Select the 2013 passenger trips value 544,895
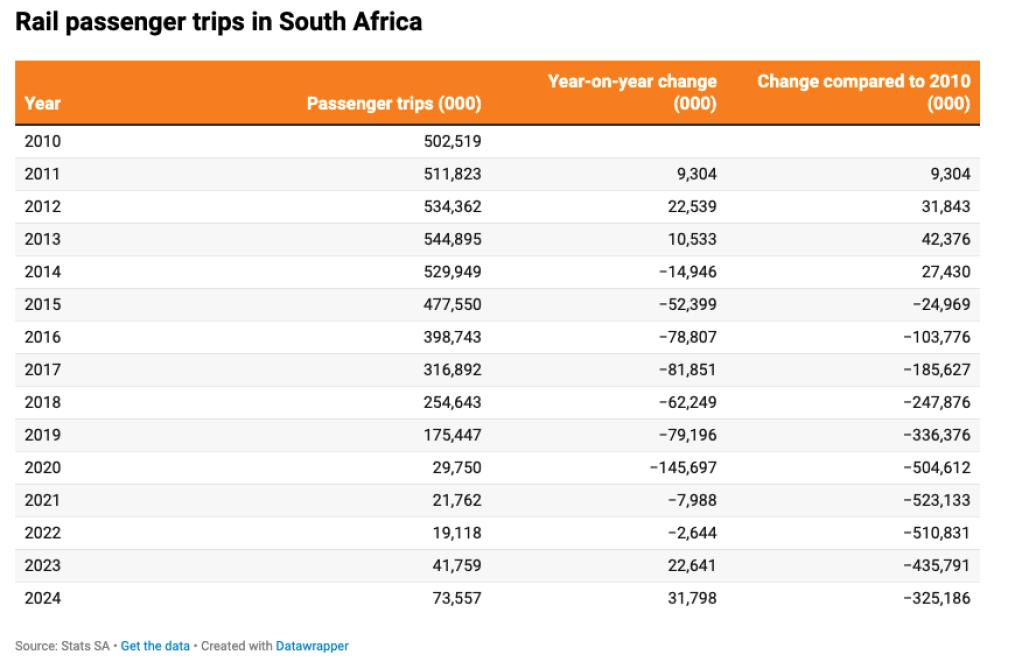This screenshot has height=669, width=1022. click(x=452, y=239)
